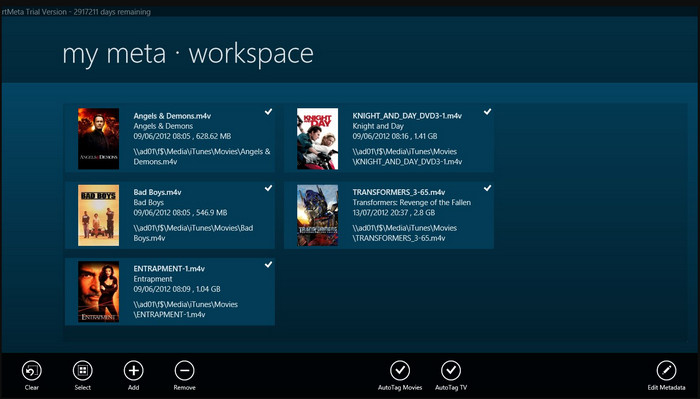Click the ENTRAPMENT-1.m4v file path text

coord(186,309)
